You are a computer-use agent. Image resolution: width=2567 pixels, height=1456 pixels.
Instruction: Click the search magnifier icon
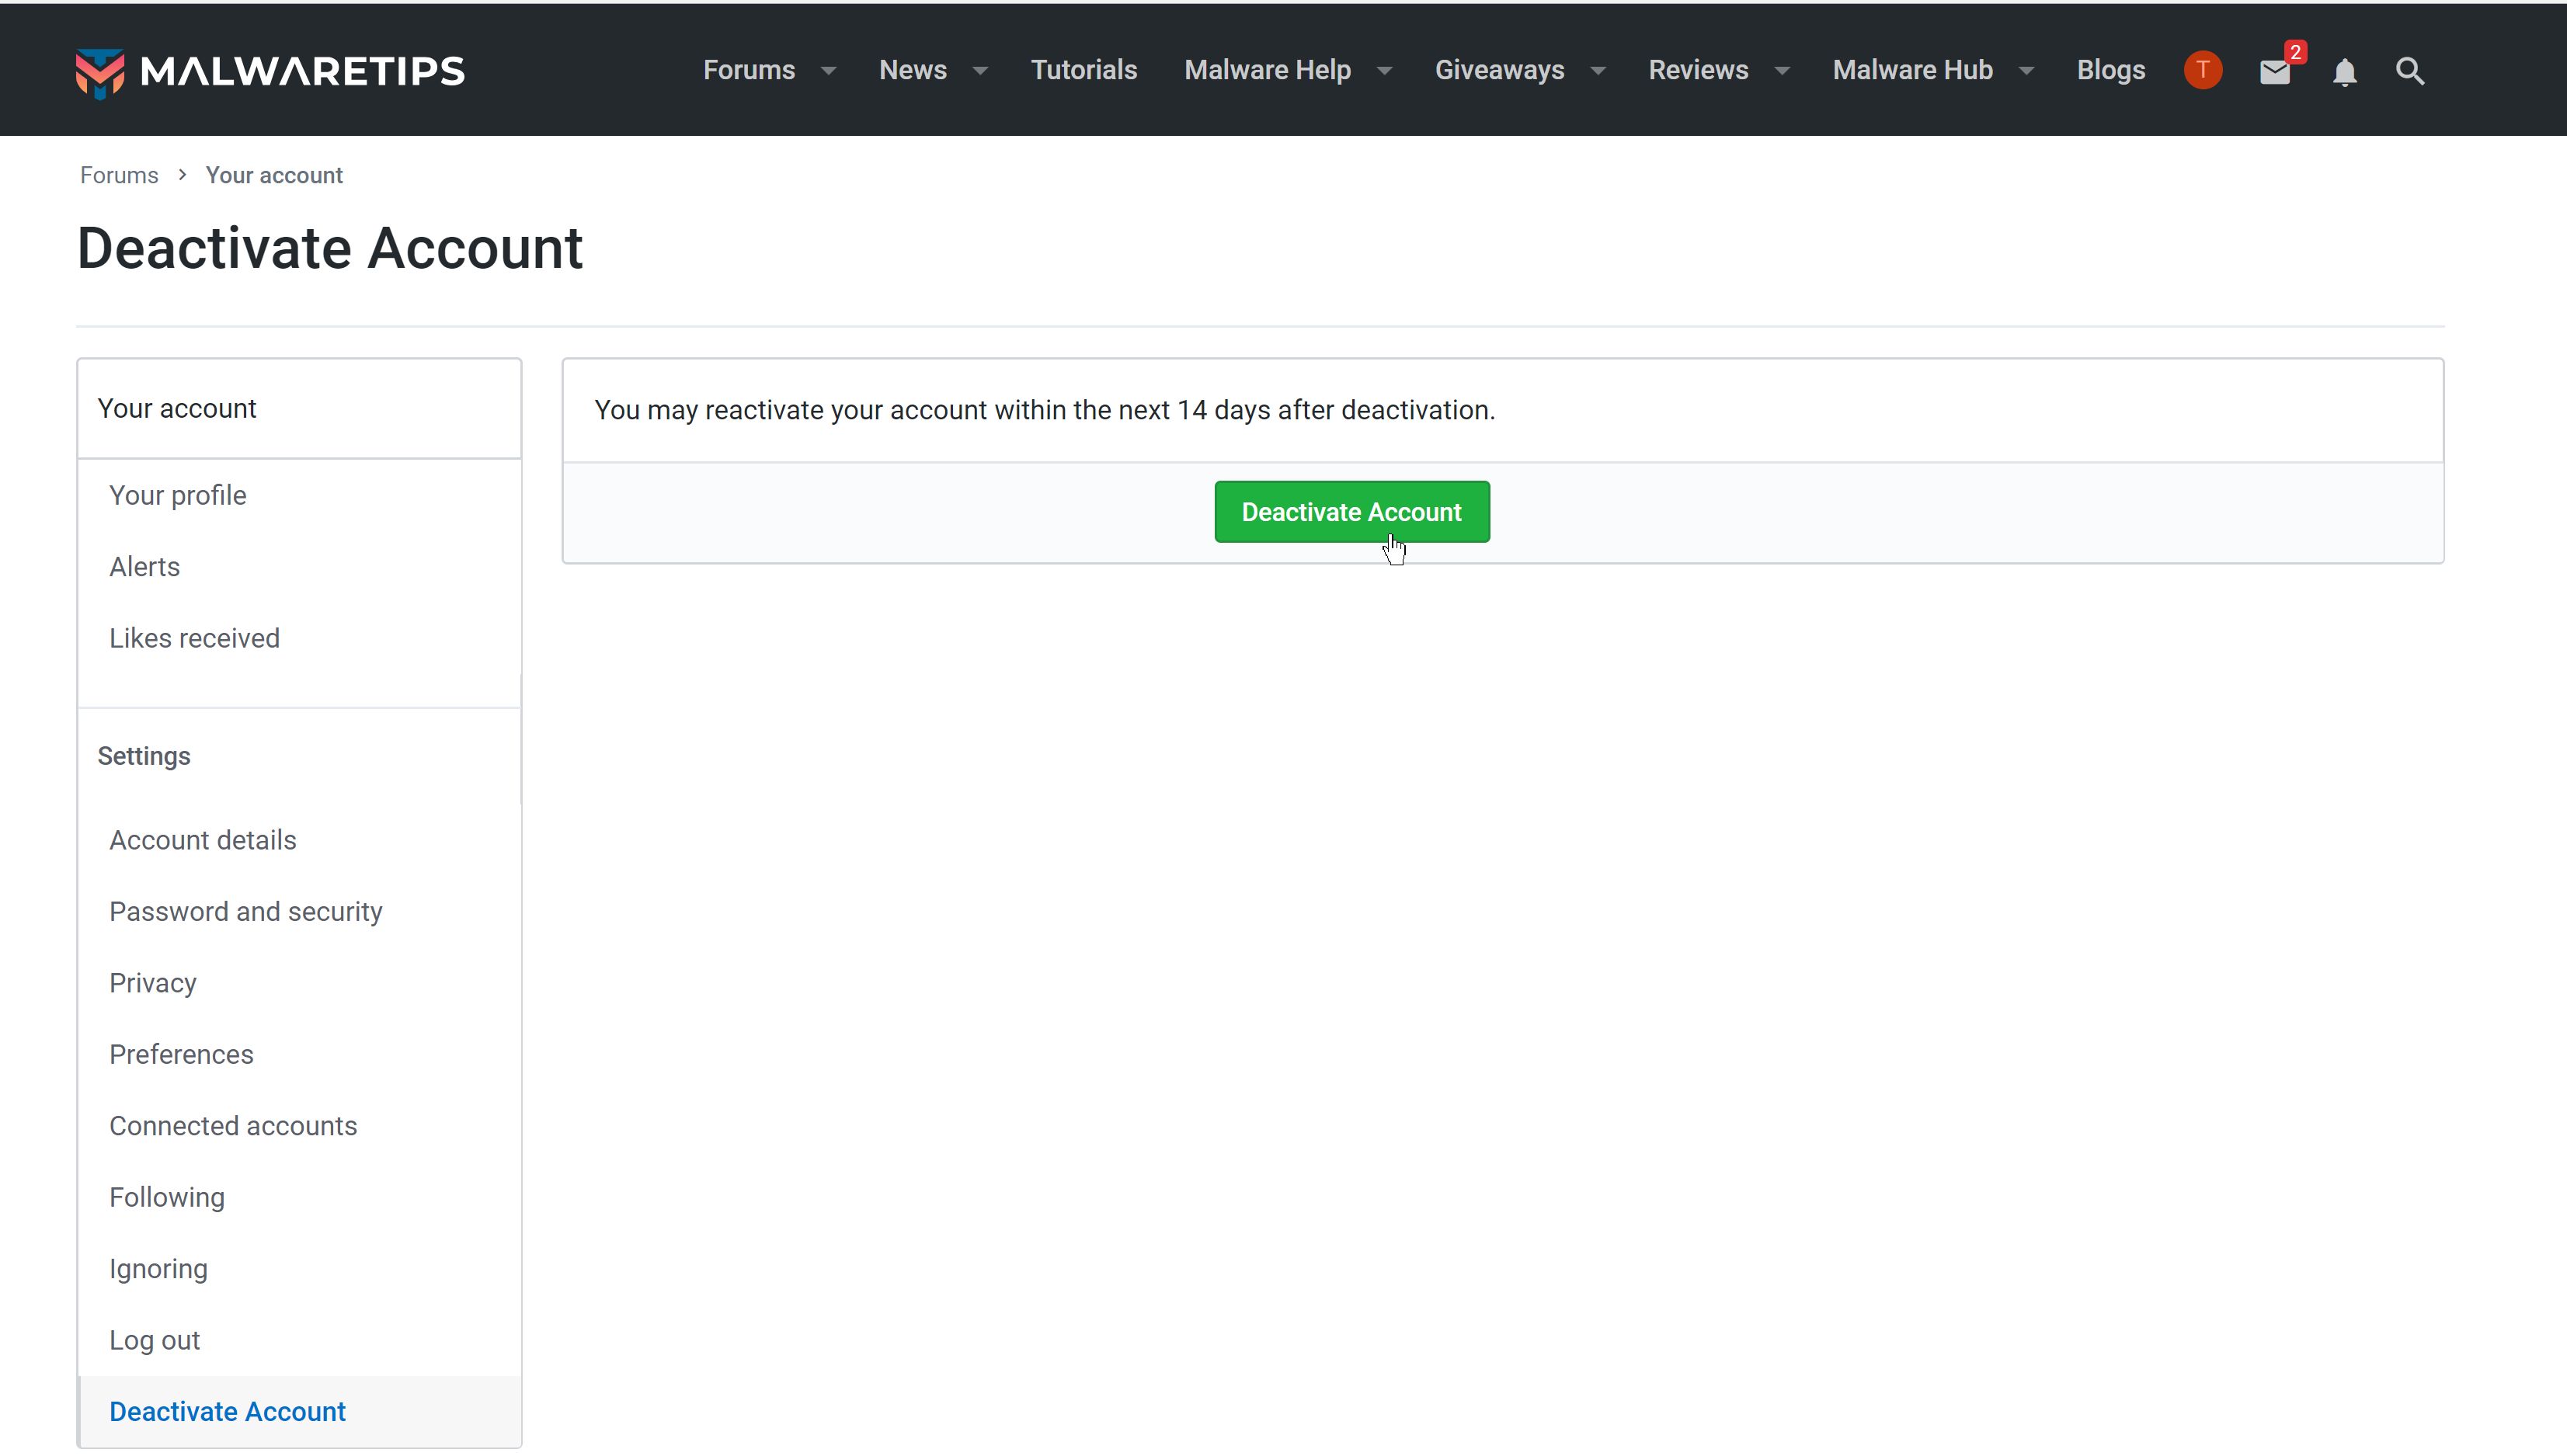click(x=2410, y=71)
